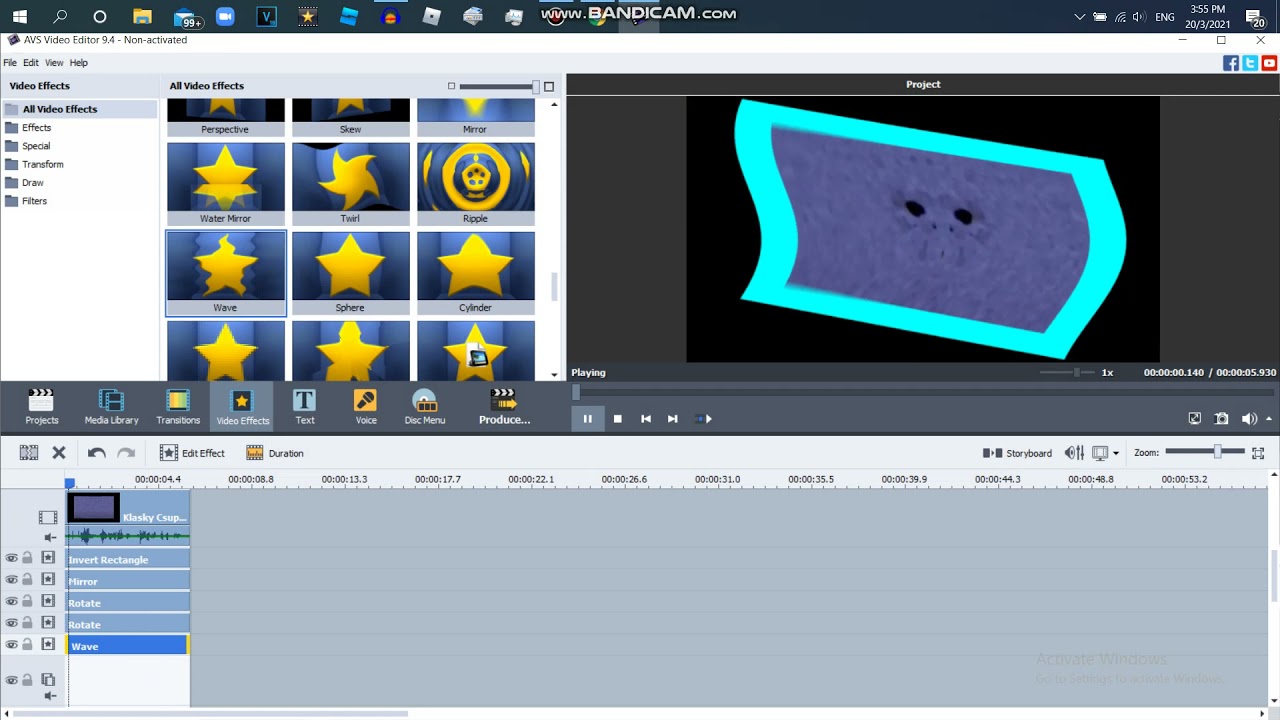Open the Projects section
Viewport: 1280px width, 720px height.
pyautogui.click(x=41, y=407)
